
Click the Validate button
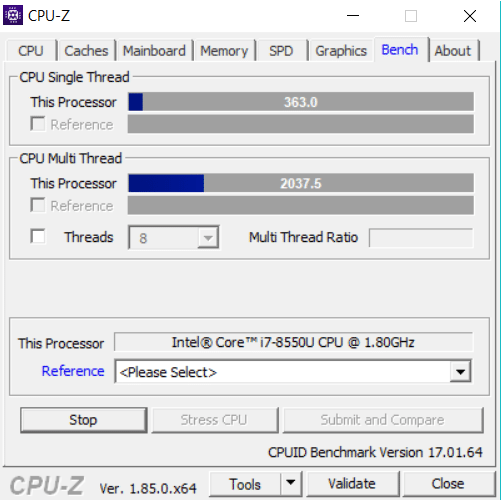pos(352,483)
